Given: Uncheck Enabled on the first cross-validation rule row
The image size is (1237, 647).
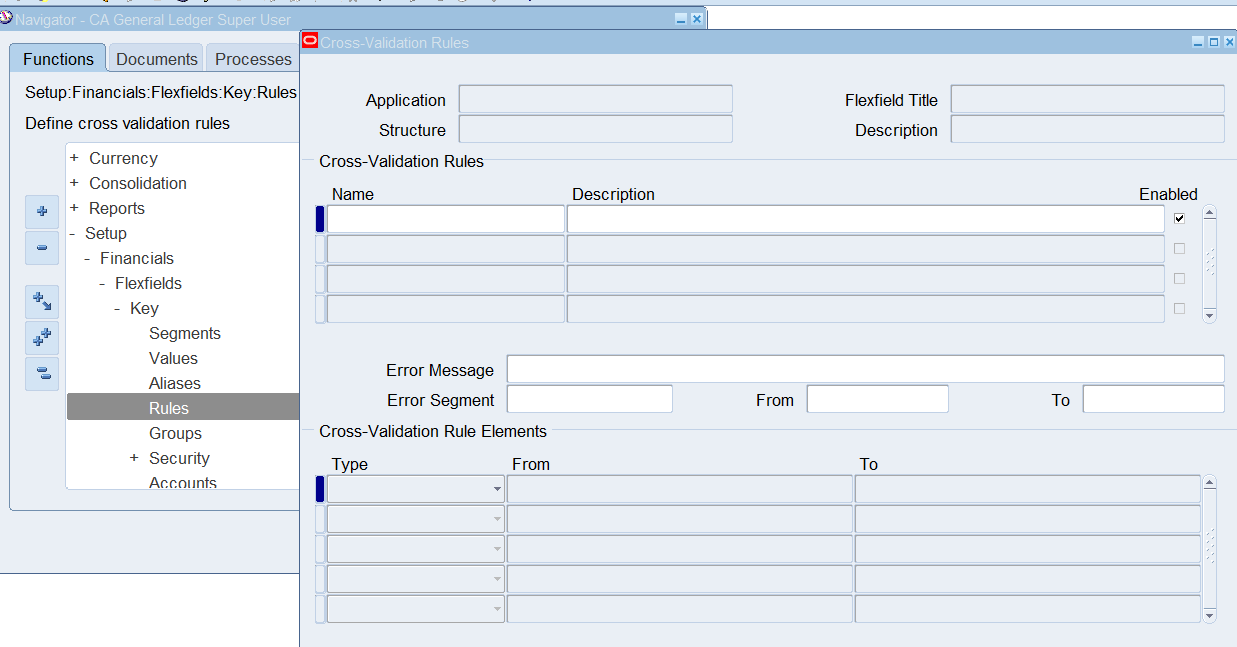Looking at the screenshot, I should tap(1180, 219).
